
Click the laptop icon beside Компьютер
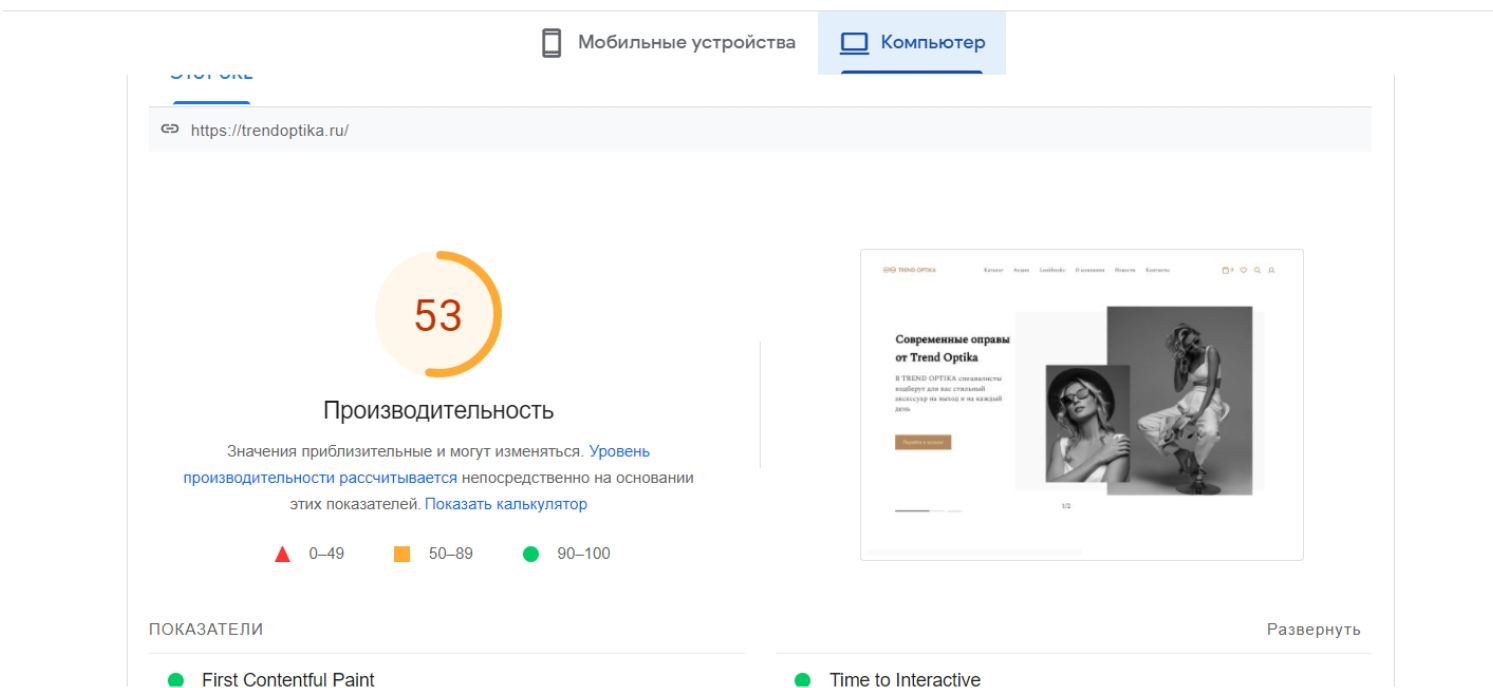coord(853,43)
